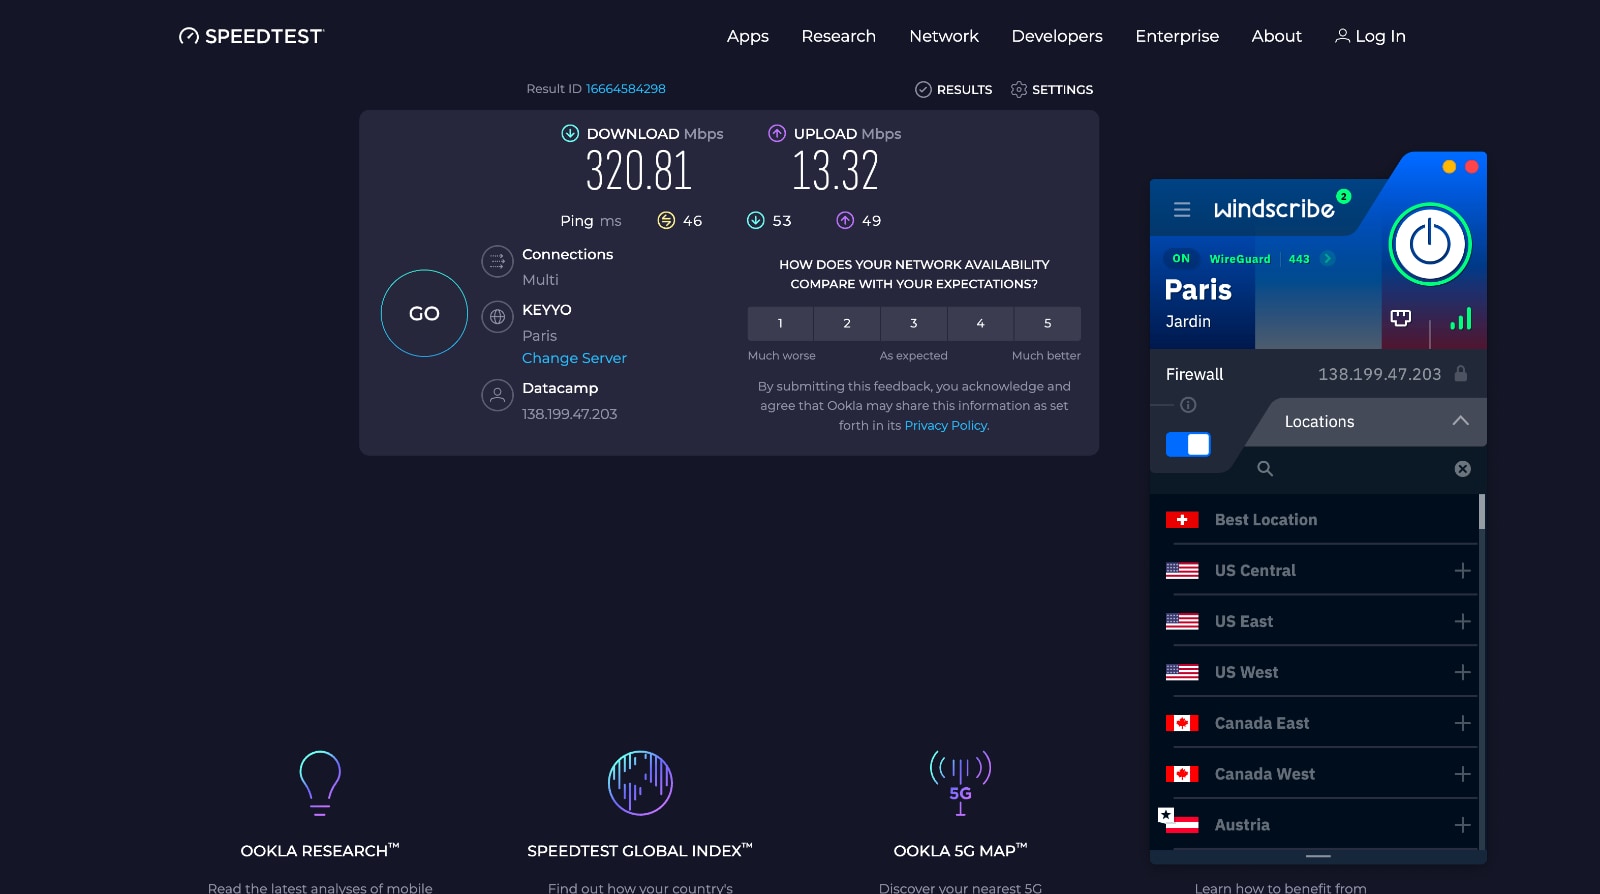The width and height of the screenshot is (1600, 894).
Task: Rate network availability as 5
Action: point(1047,323)
